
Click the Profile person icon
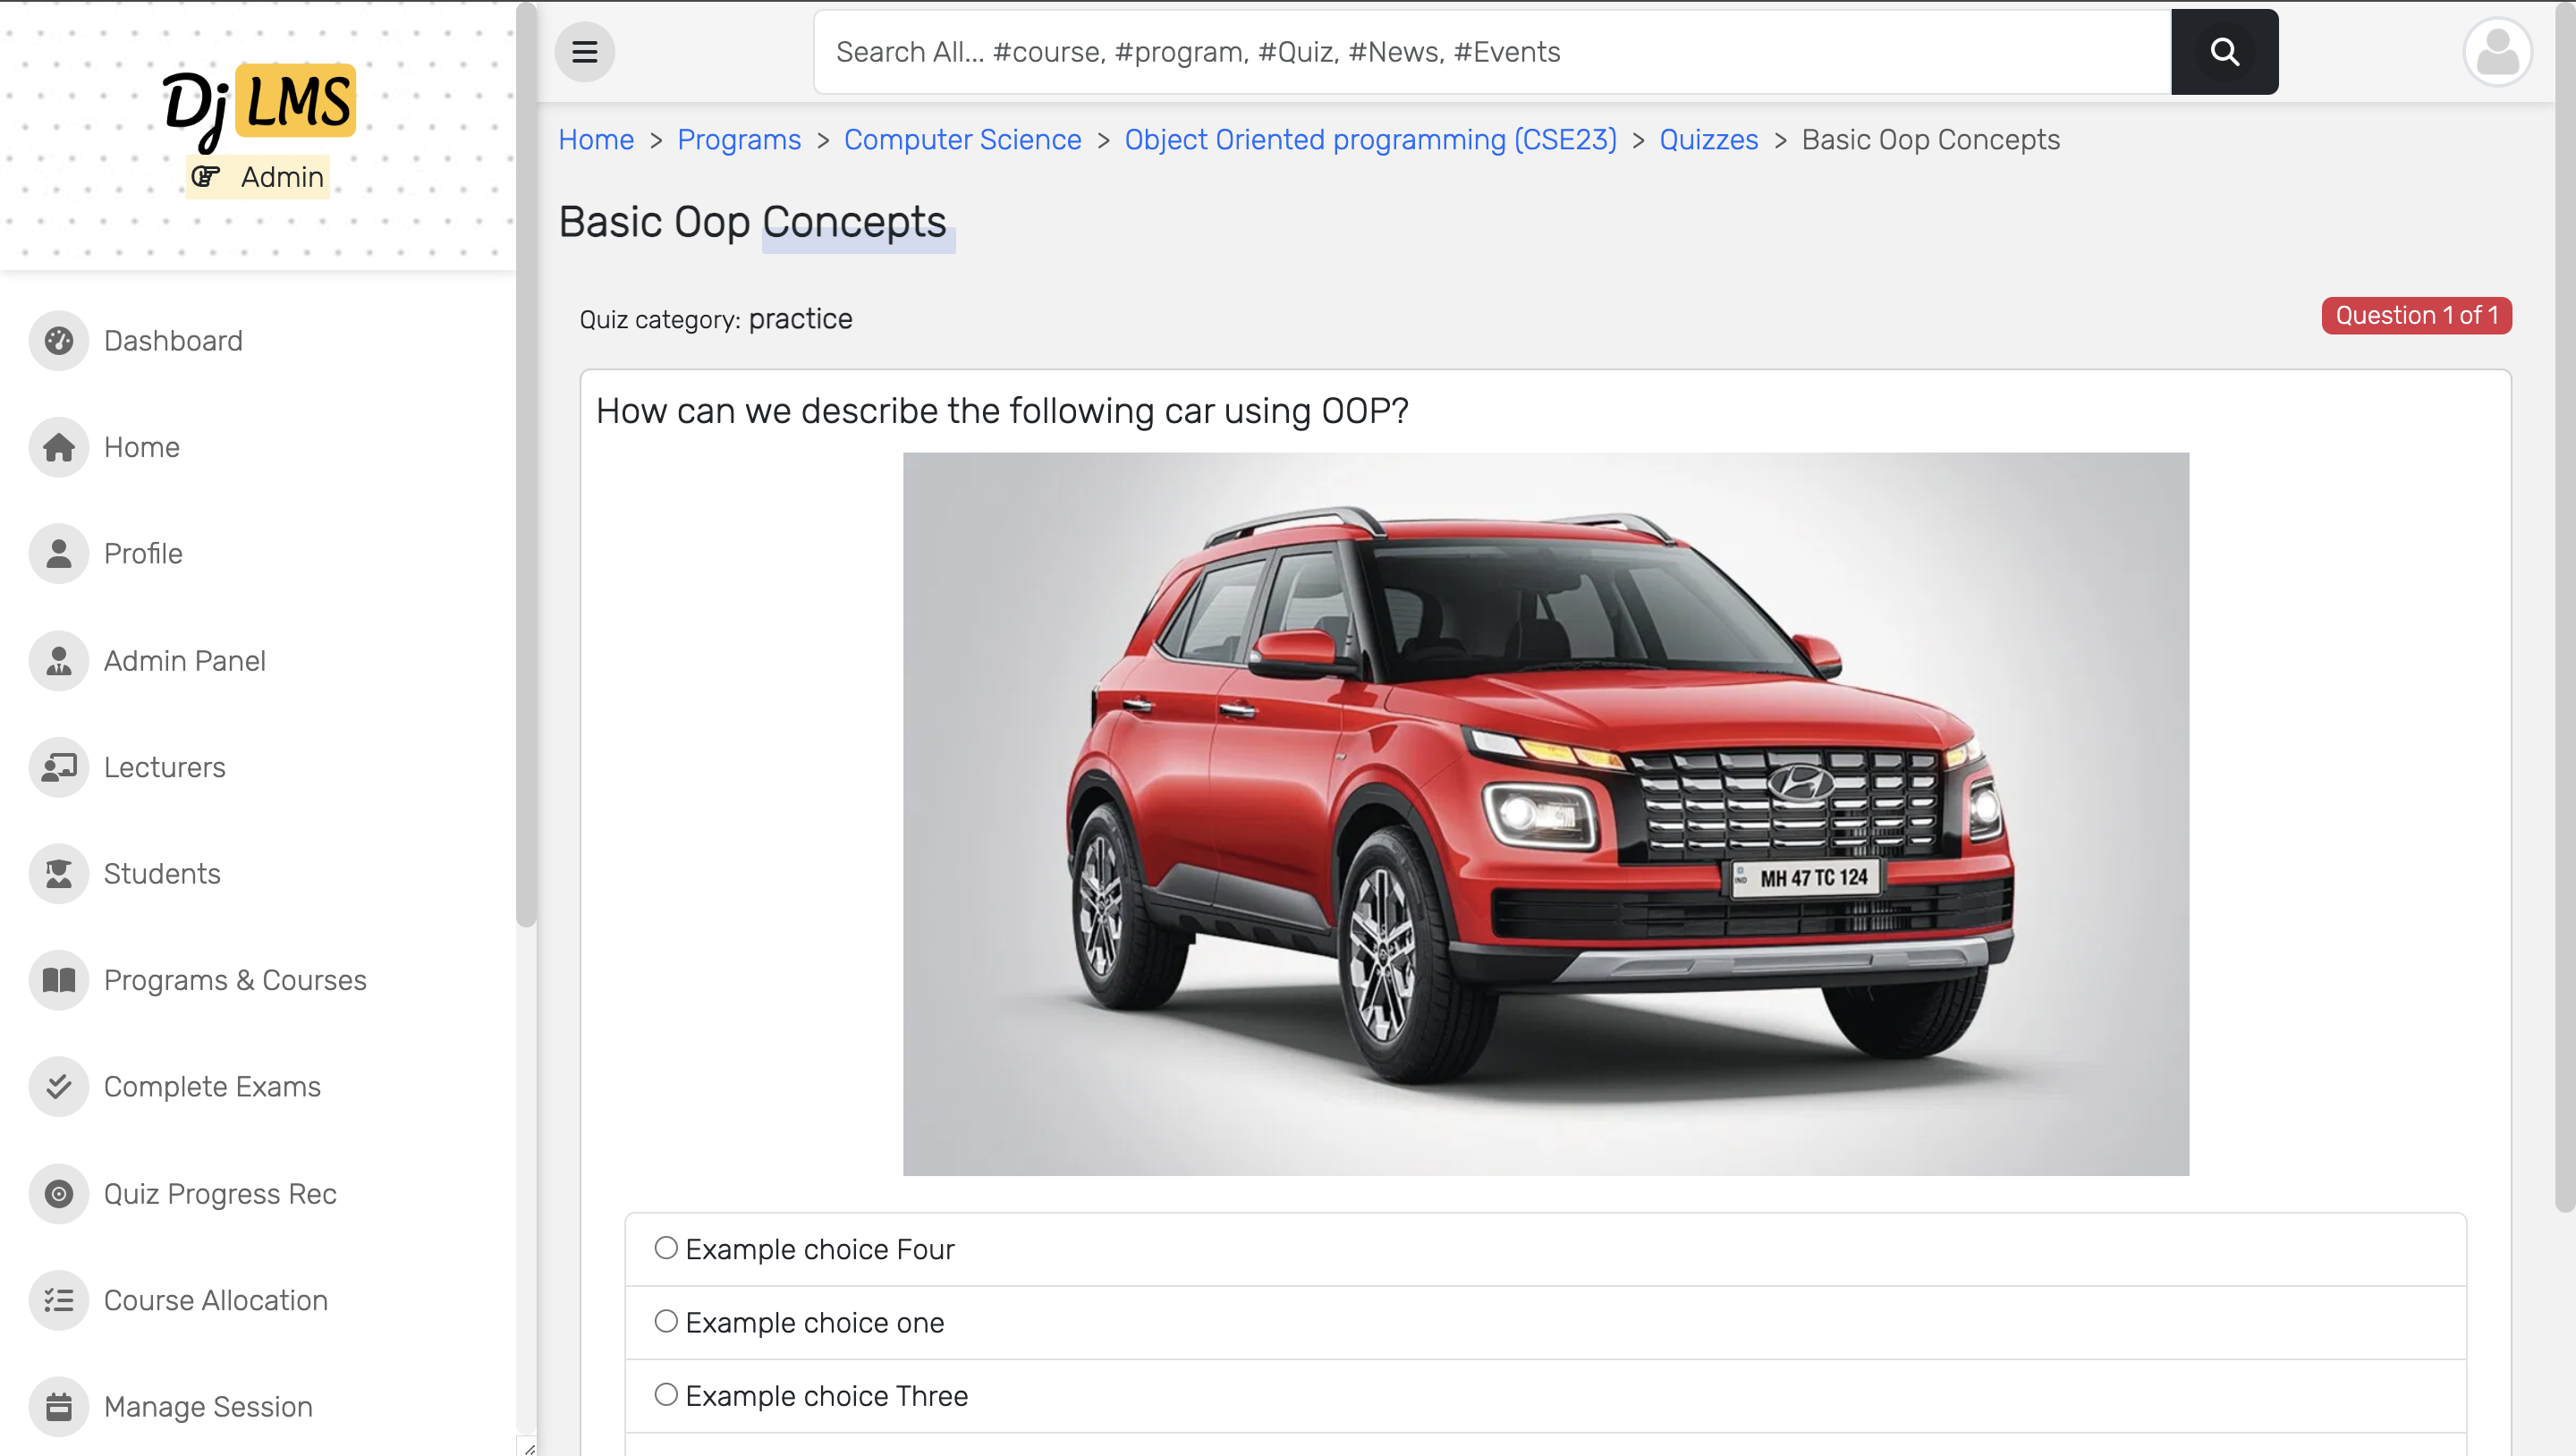coord(59,554)
